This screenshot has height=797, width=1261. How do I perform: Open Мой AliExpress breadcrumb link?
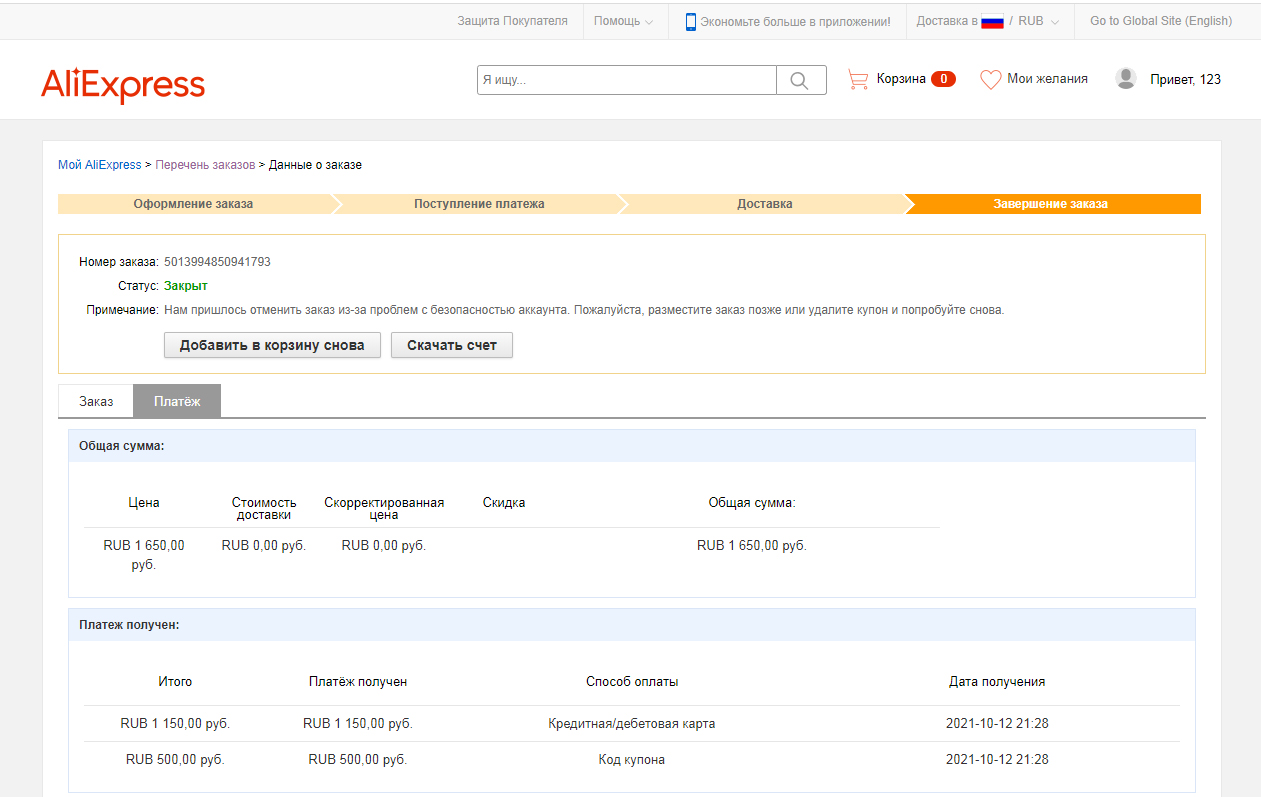pyautogui.click(x=100, y=165)
